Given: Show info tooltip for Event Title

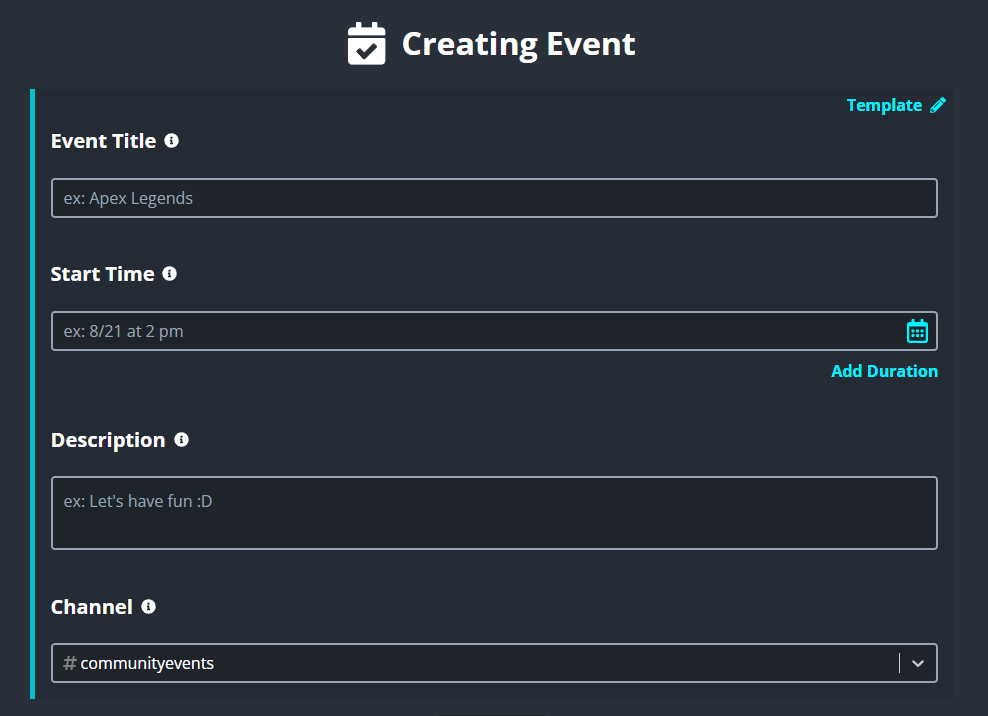Looking at the screenshot, I should [x=171, y=141].
